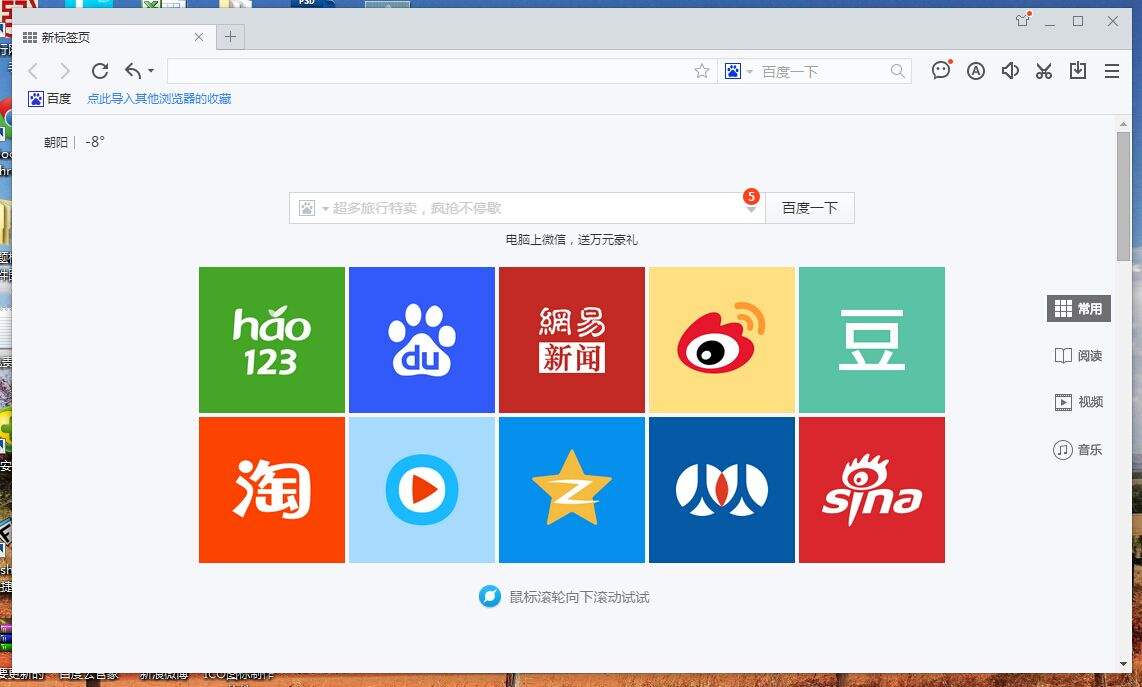Viewport: 1142px width, 687px height.
Task: Open the scissors screenshot tool
Action: pyautogui.click(x=1044, y=71)
